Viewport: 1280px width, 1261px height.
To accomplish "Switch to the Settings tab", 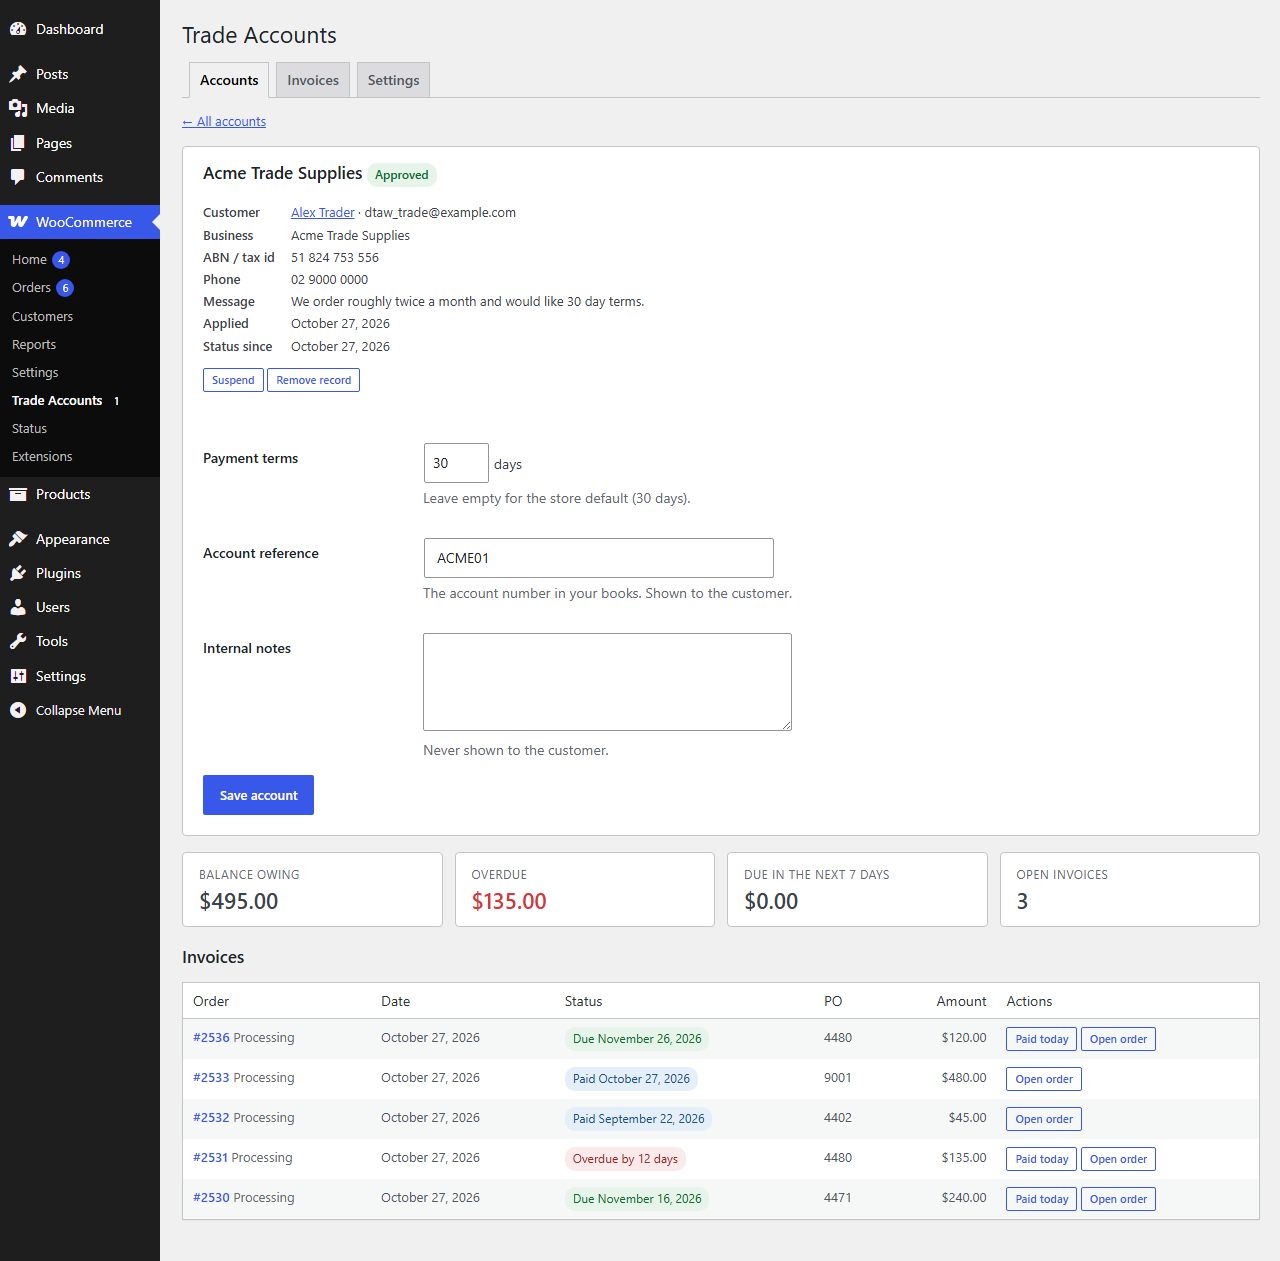I will [x=393, y=80].
